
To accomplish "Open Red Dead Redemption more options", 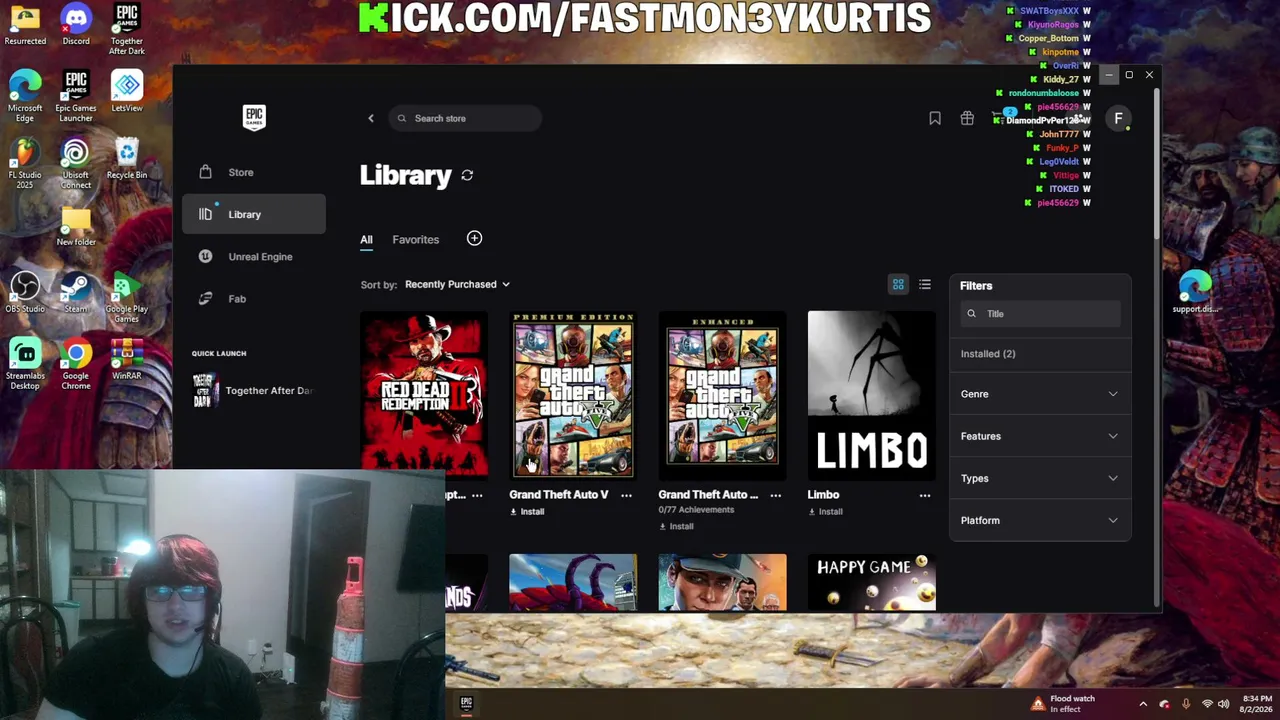I will [x=477, y=495].
